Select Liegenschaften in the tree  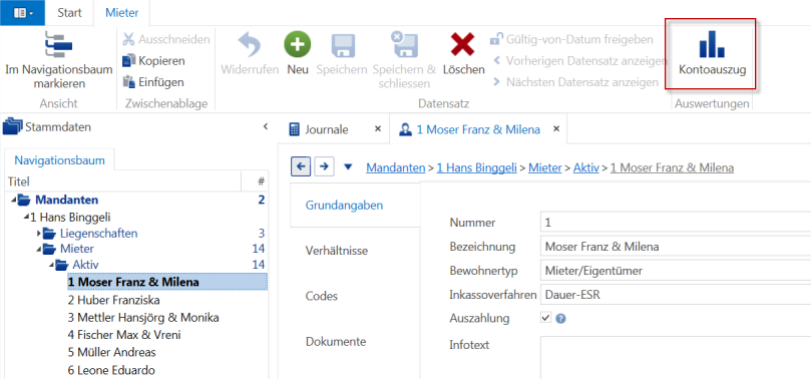tap(98, 233)
